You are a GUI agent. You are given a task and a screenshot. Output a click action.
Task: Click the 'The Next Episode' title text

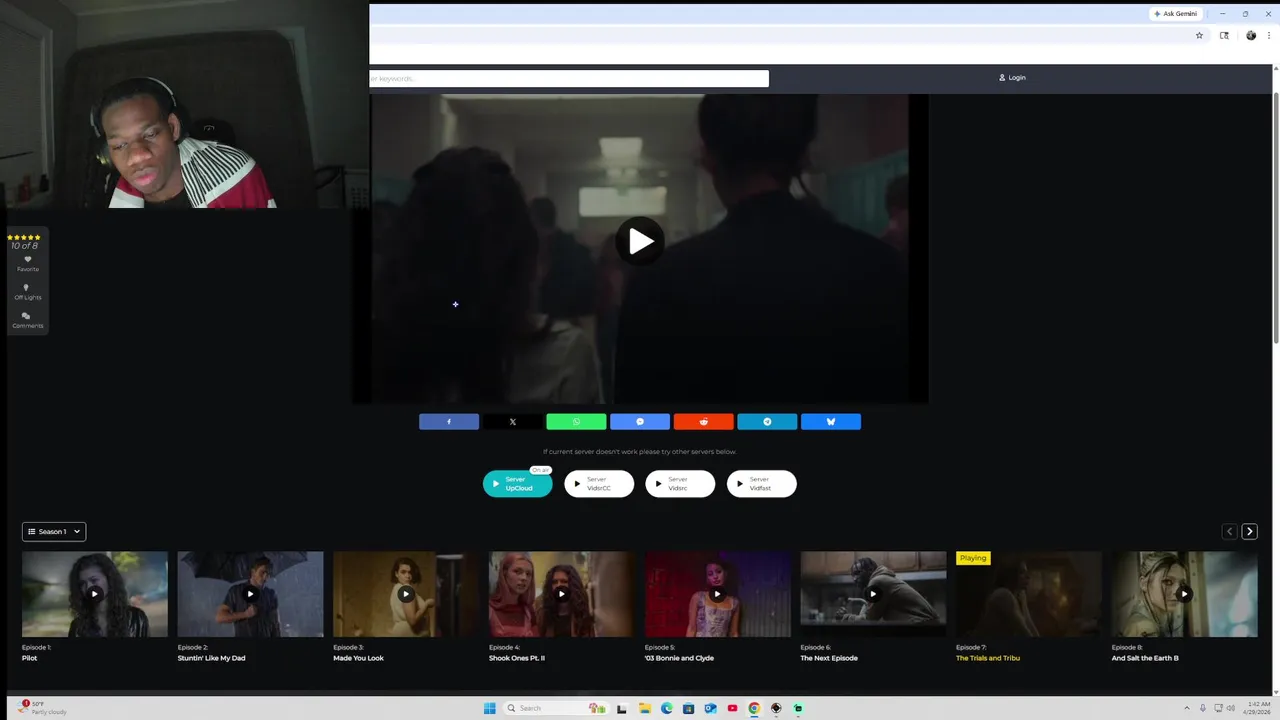click(x=829, y=658)
